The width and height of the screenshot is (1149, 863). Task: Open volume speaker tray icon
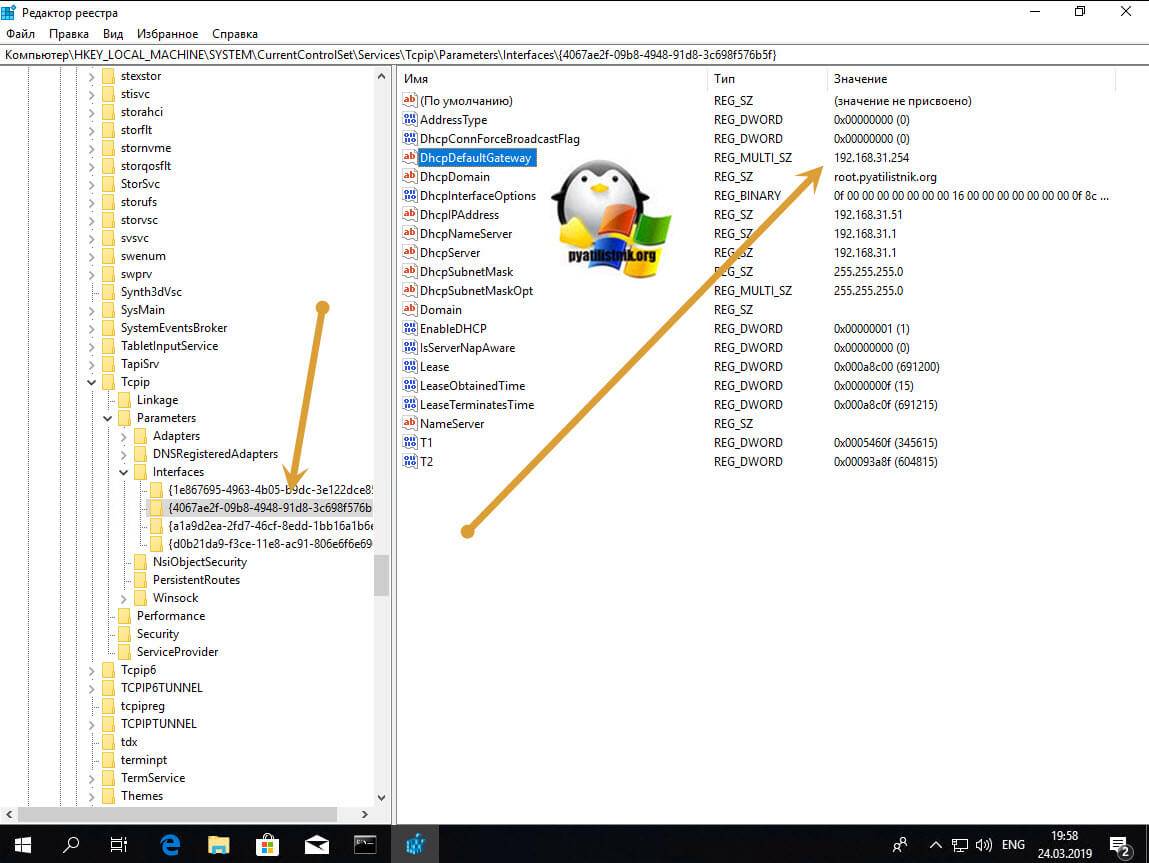(983, 845)
